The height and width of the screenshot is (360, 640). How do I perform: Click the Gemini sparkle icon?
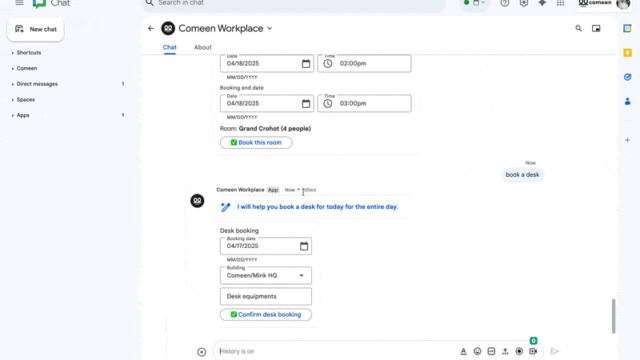tap(542, 3)
